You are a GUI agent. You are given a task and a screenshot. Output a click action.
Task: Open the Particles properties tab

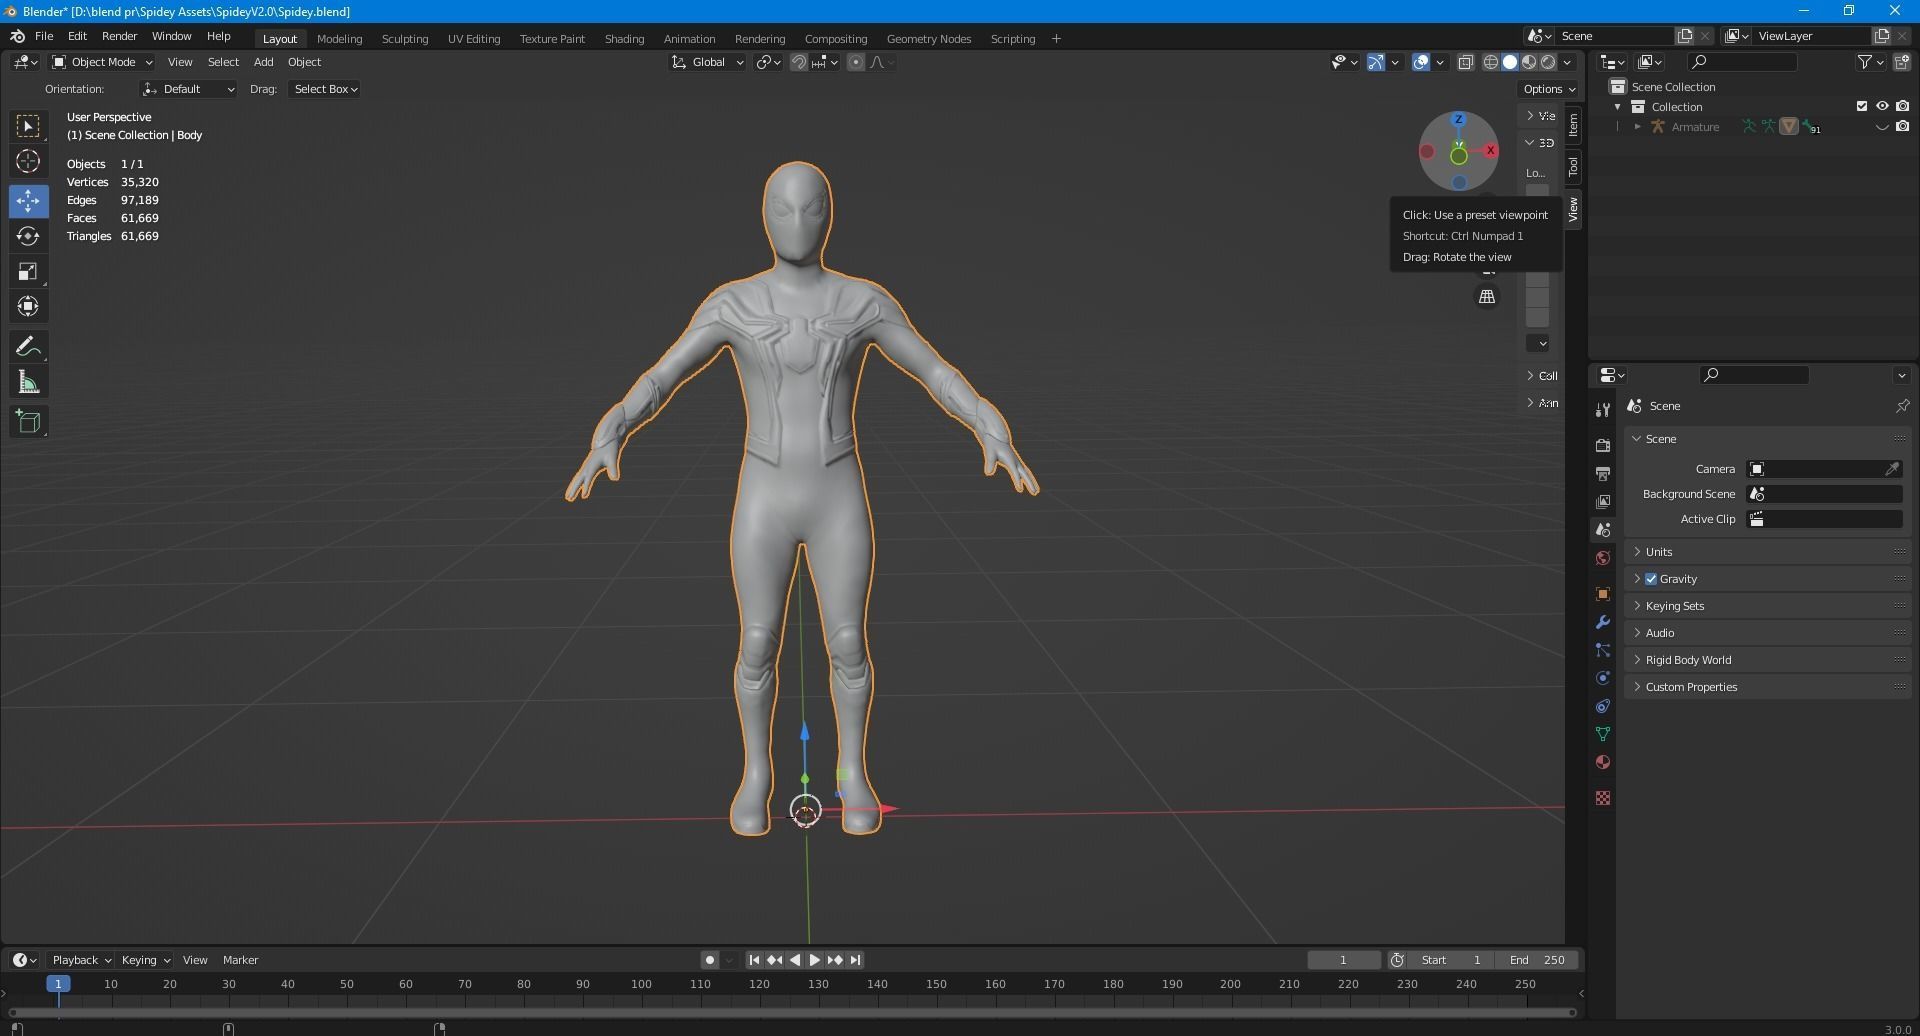[1603, 650]
